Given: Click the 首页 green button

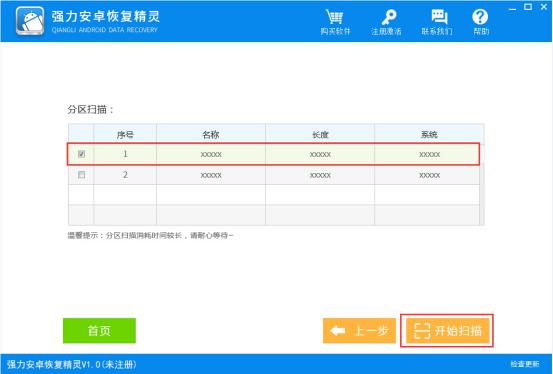Looking at the screenshot, I should 99,331.
